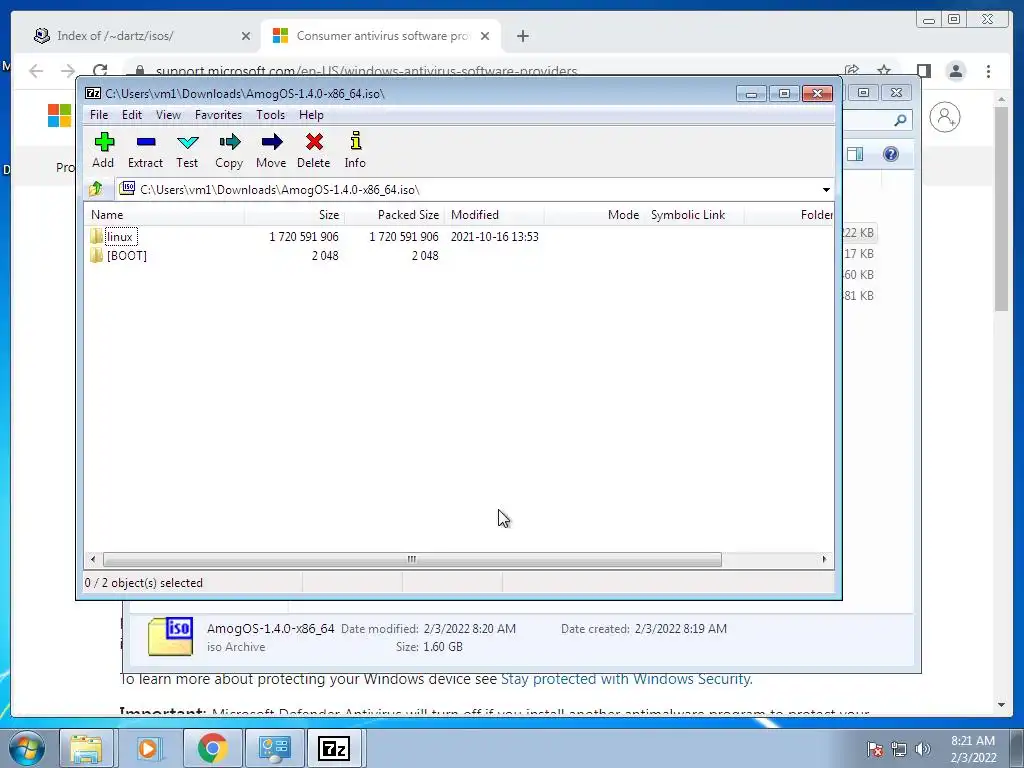Click the 7z icon in the title bar

tap(93, 93)
